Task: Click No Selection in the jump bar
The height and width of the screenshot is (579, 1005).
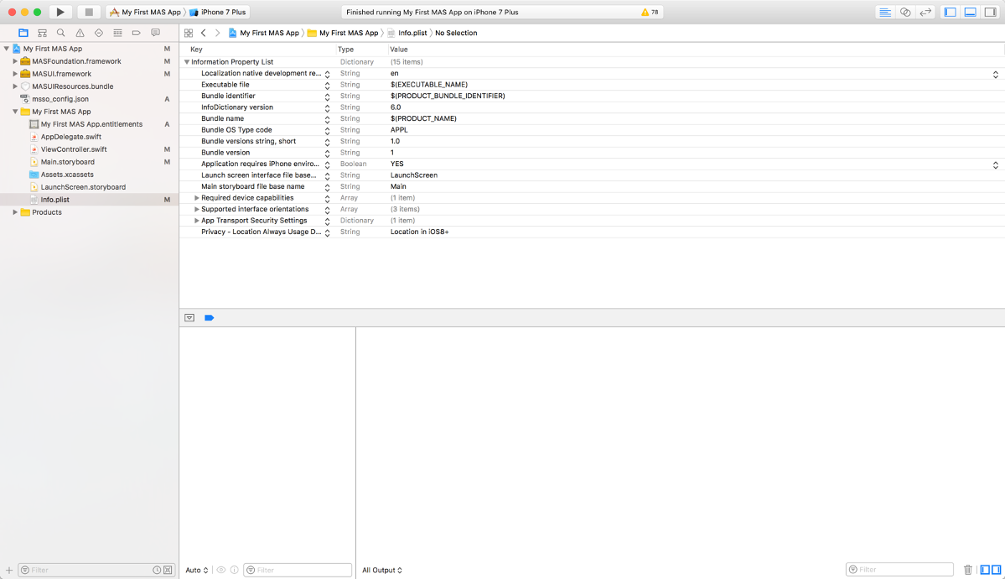Action: pos(456,33)
